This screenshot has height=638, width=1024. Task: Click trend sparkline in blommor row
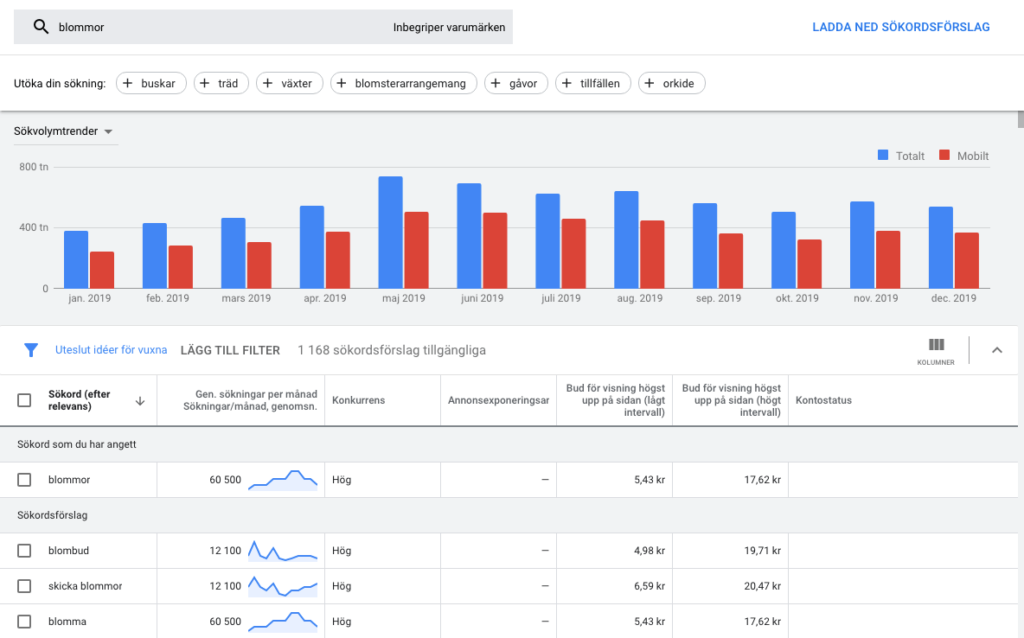(283, 480)
